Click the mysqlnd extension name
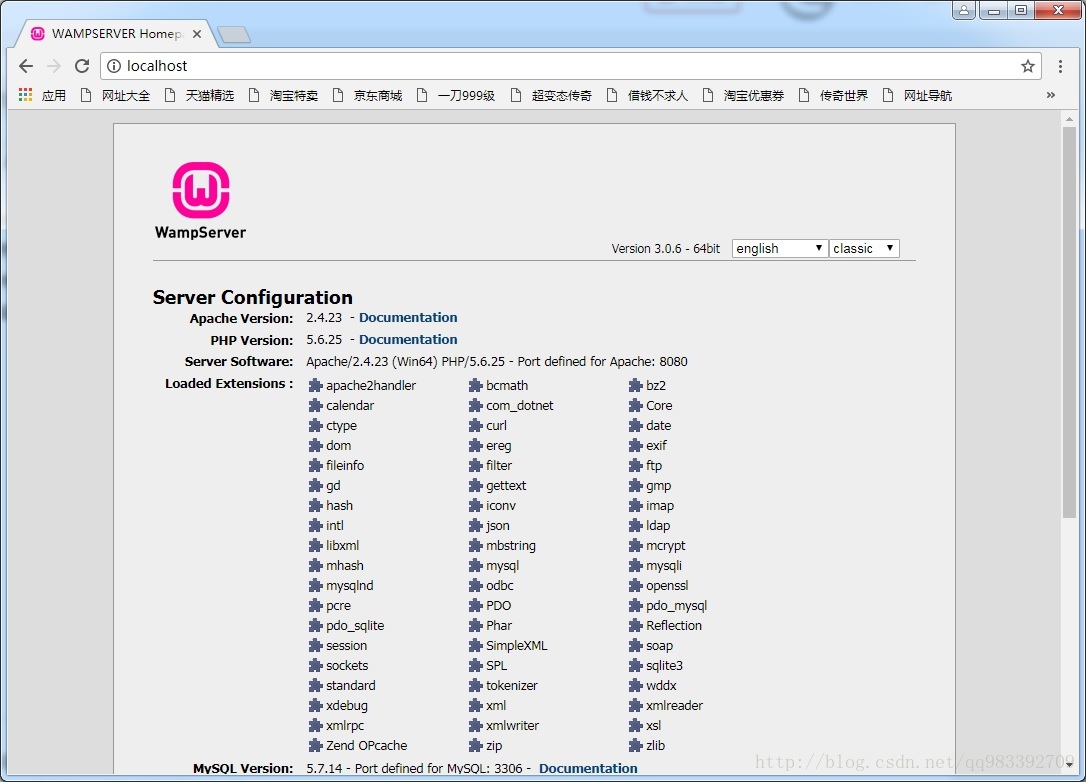 point(350,585)
